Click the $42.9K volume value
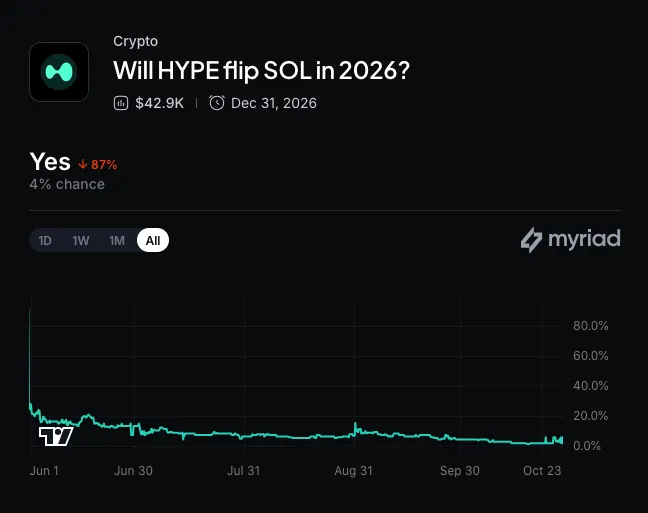The width and height of the screenshot is (648, 513). 160,103
